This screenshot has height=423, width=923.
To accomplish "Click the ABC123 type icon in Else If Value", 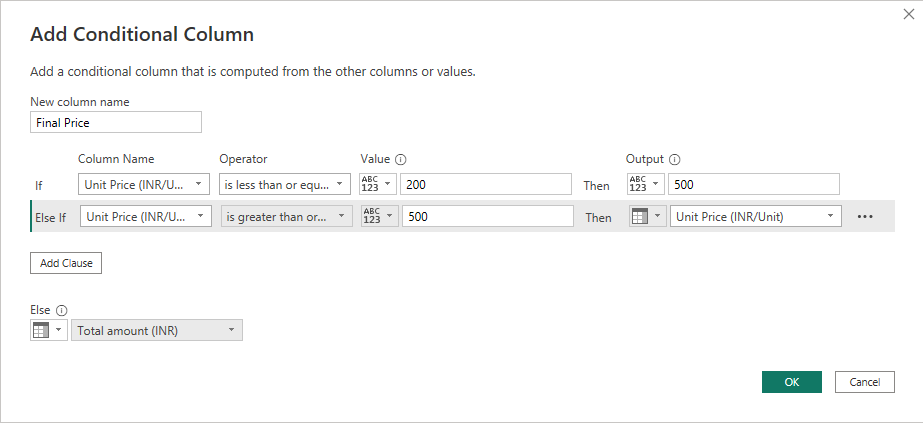I will 373,217.
